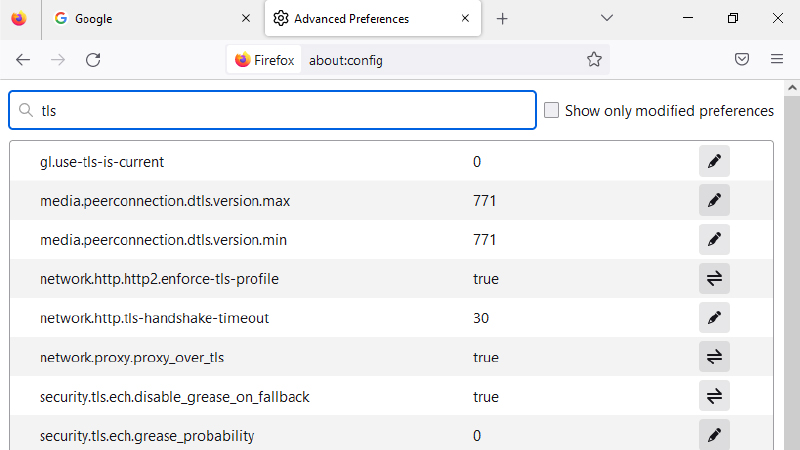This screenshot has height=450, width=800.
Task: Toggle security.tls.ech.disable_grease_on_fallback
Action: pos(714,396)
